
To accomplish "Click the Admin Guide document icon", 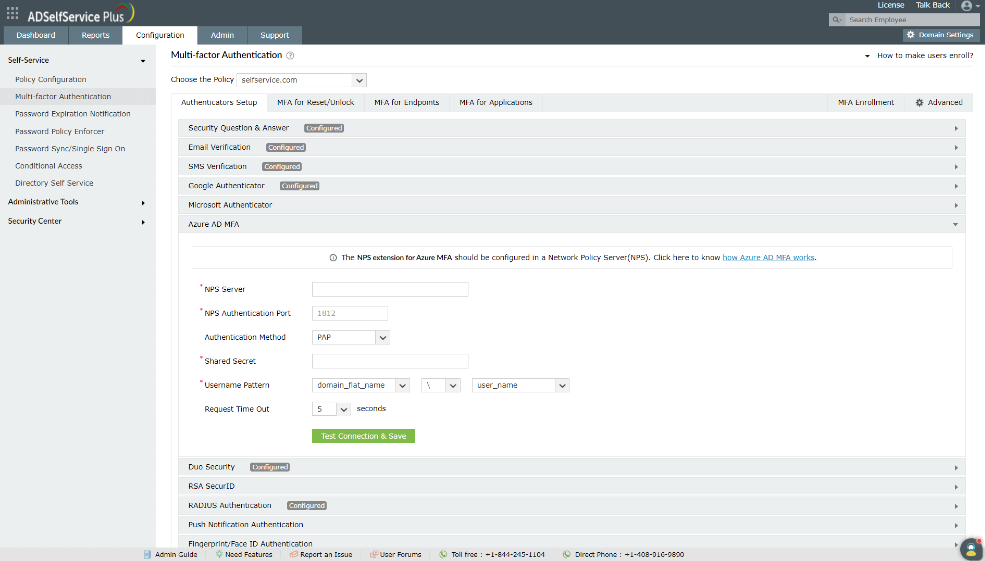I will (147, 554).
